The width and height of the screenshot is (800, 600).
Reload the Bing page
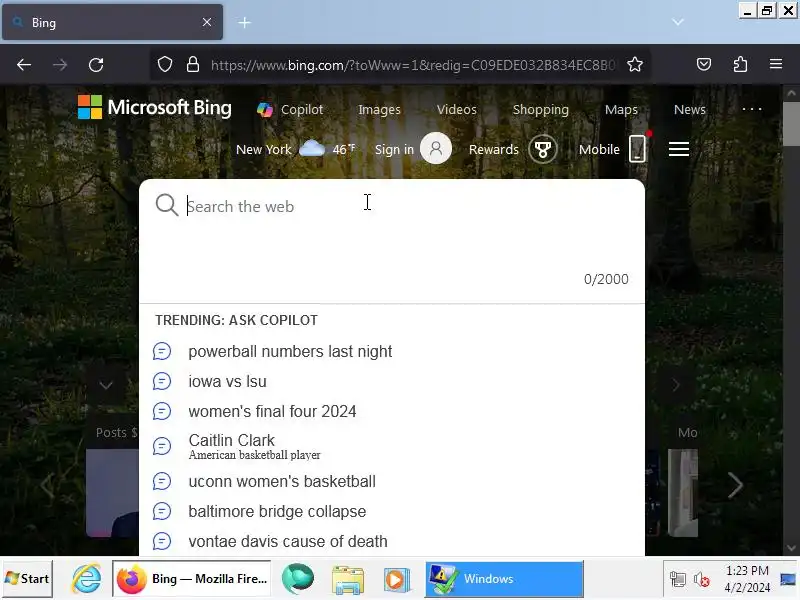[96, 65]
